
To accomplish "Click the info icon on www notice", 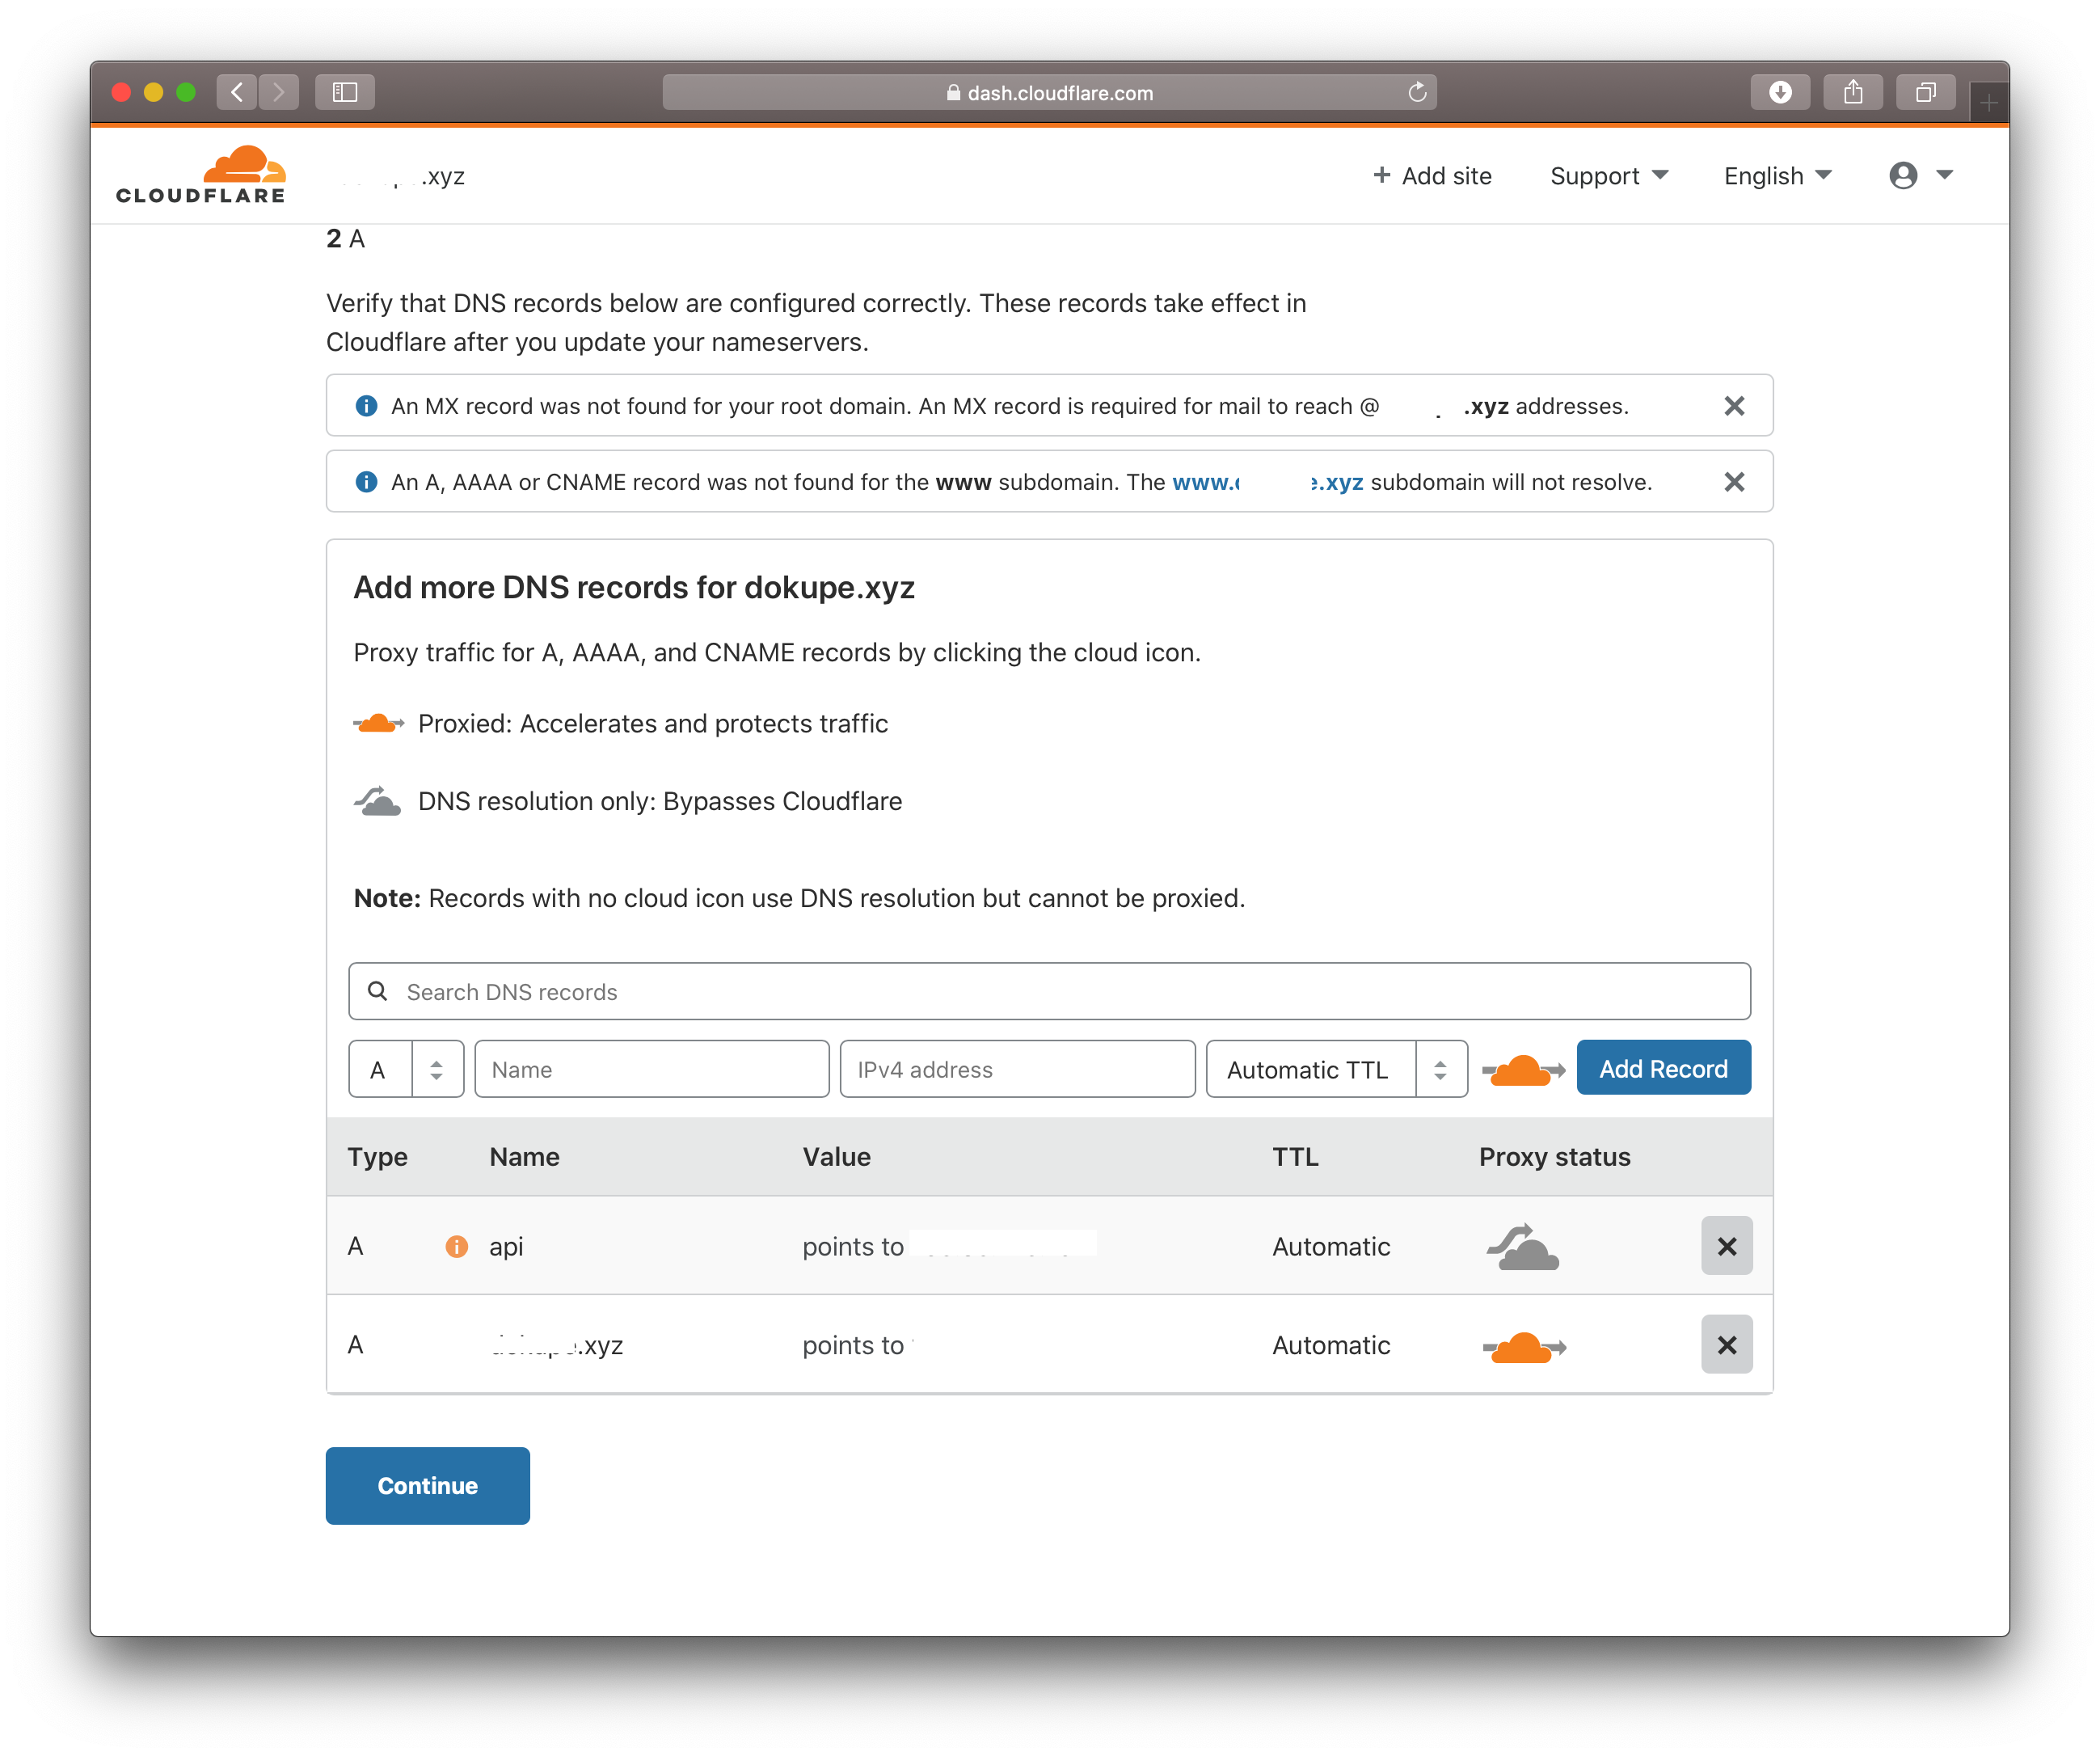I will point(367,481).
